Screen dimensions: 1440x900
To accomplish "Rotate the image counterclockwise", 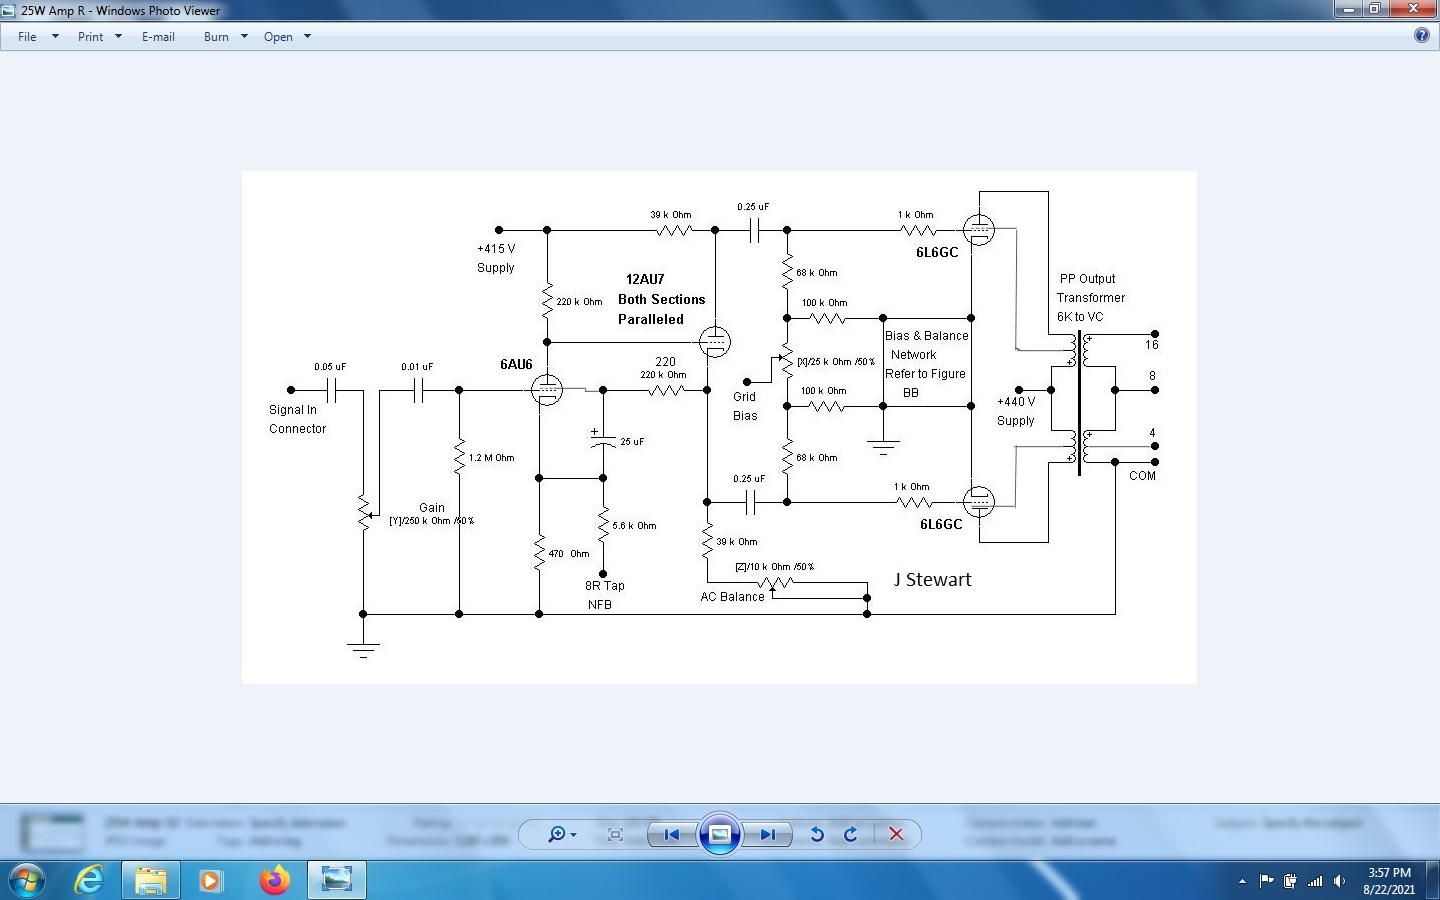I will [817, 834].
